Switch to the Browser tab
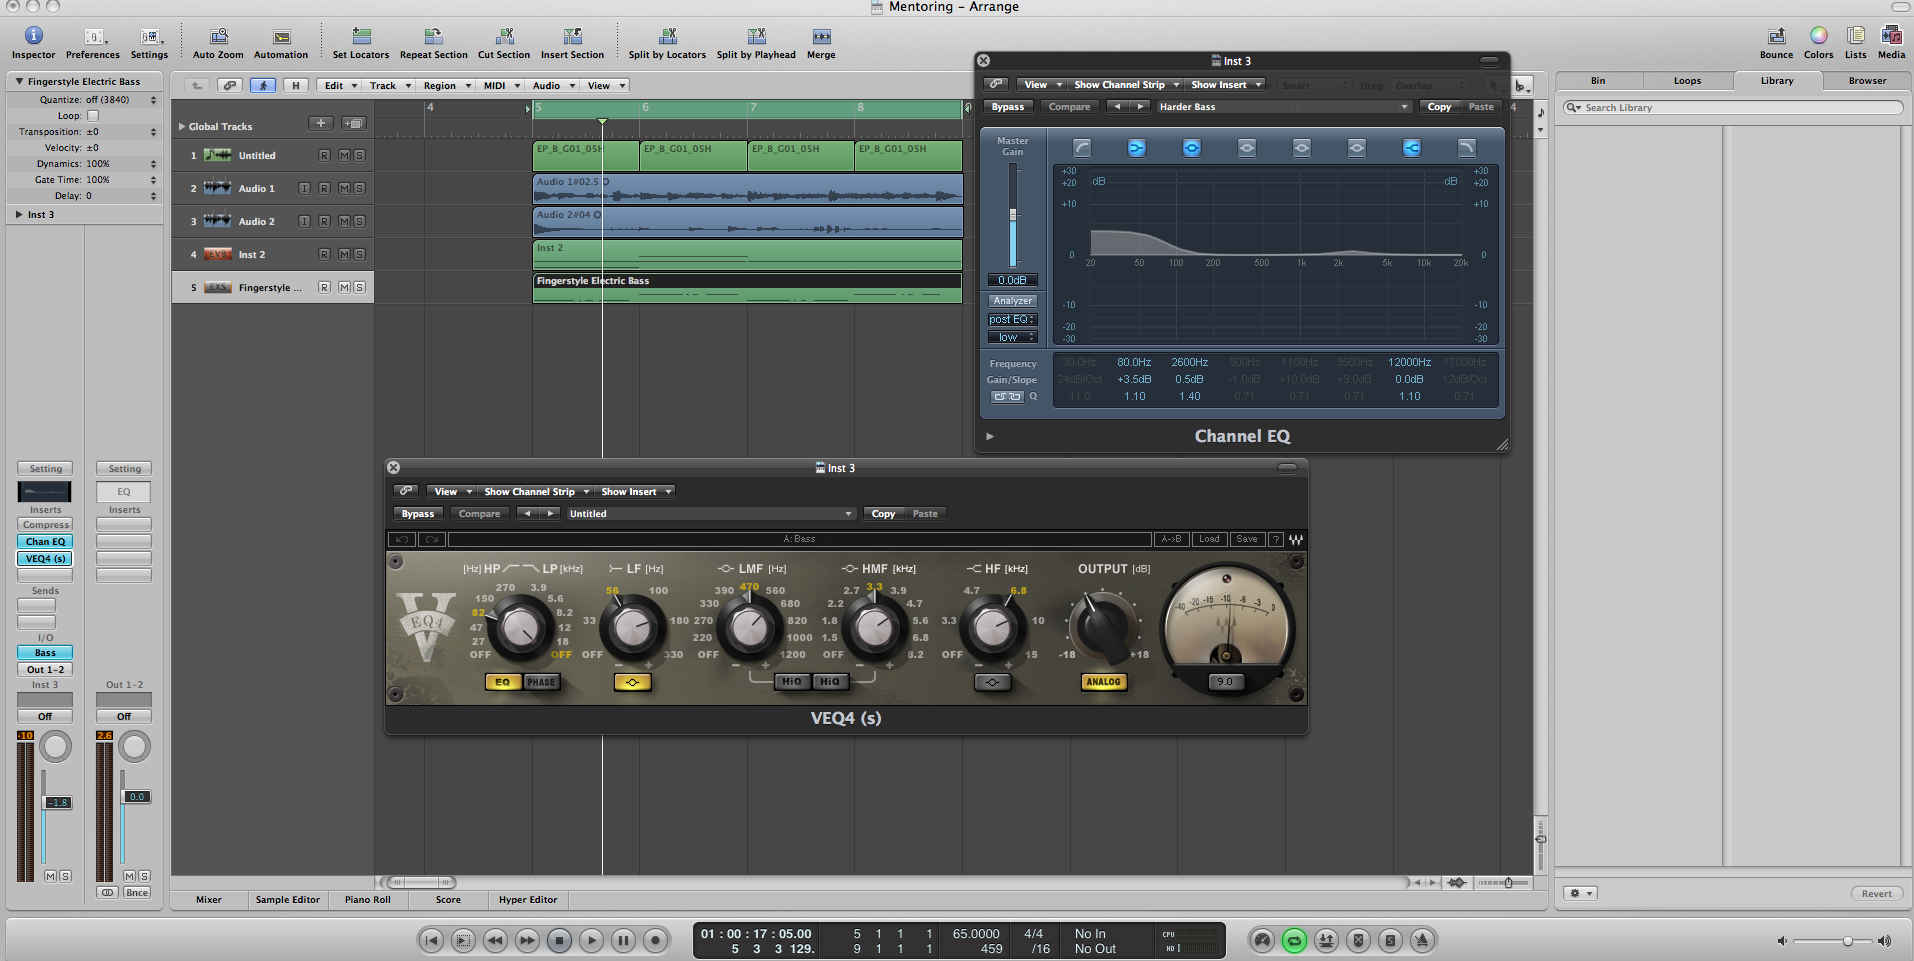Screen dimensions: 1914x961 (x=1867, y=81)
